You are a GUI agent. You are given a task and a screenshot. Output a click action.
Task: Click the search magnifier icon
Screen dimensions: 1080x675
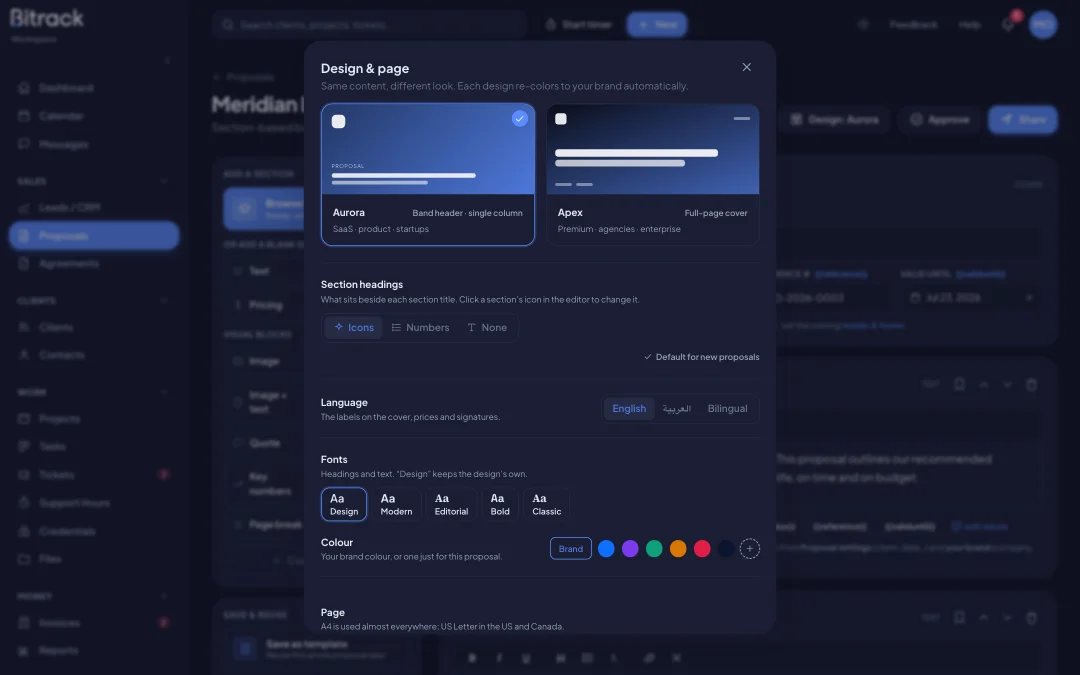228,25
